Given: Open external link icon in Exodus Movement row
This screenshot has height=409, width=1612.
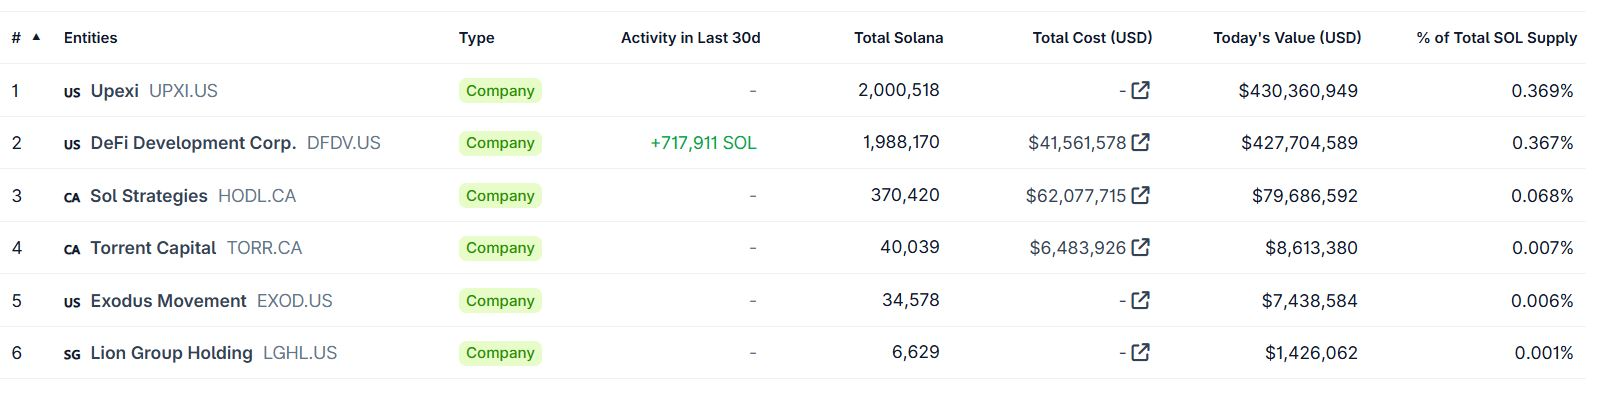Looking at the screenshot, I should point(1140,300).
